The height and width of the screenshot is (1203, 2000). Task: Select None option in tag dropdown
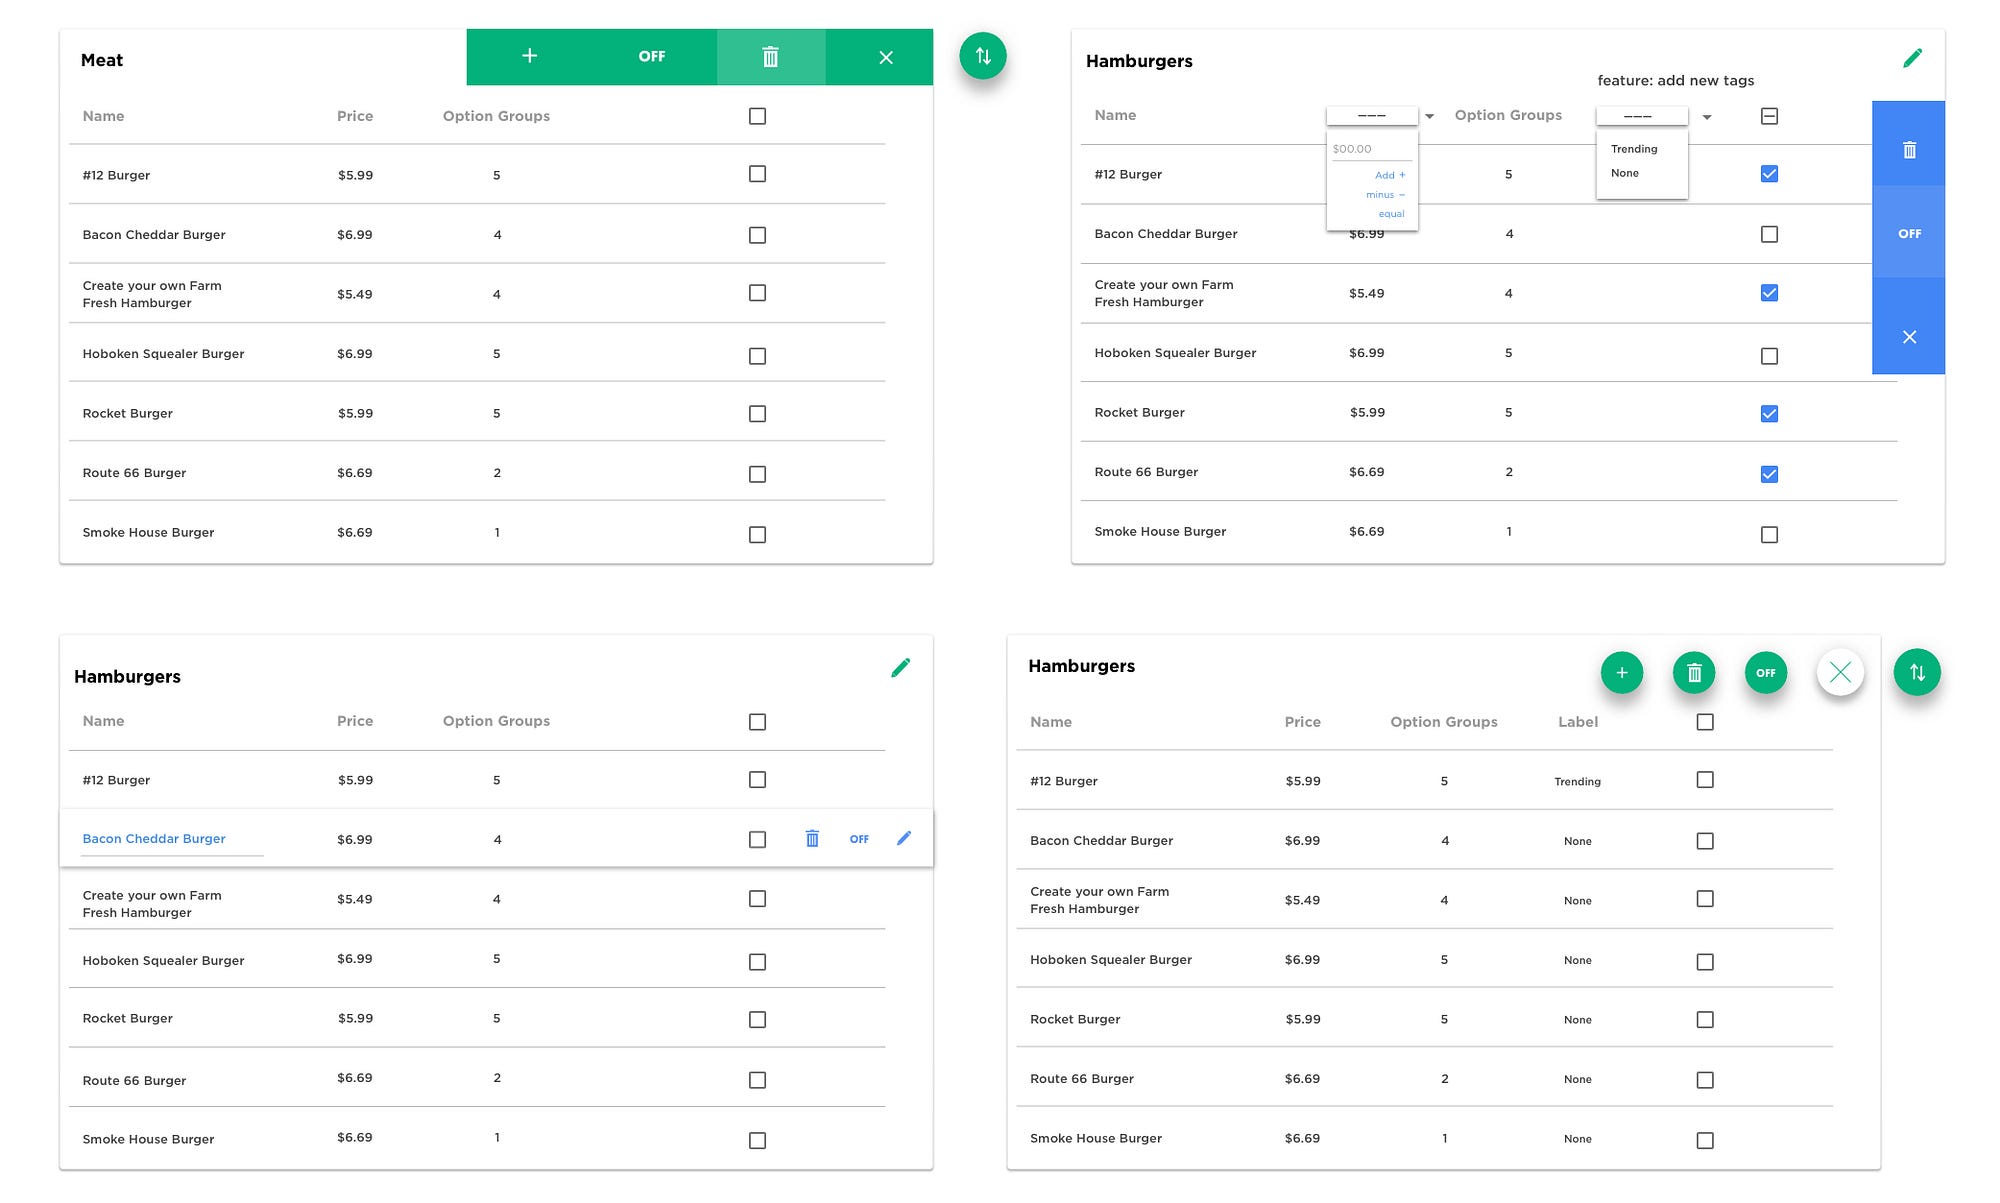click(1625, 173)
